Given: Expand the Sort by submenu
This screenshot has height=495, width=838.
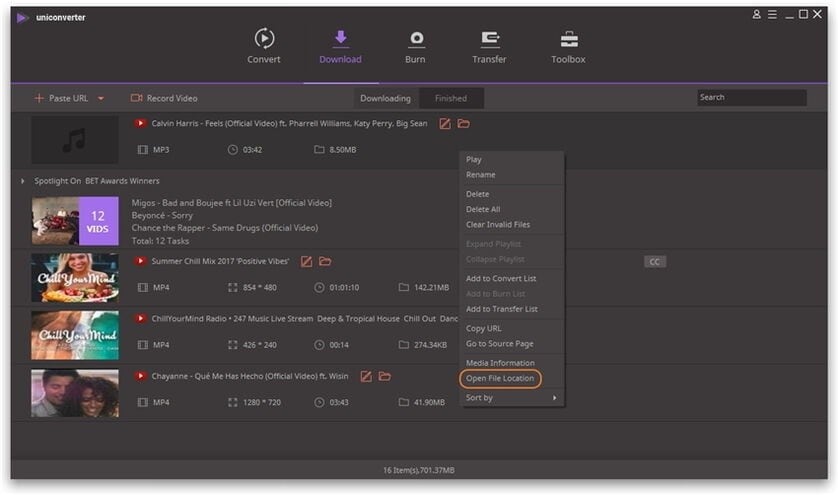Looking at the screenshot, I should click(x=511, y=398).
